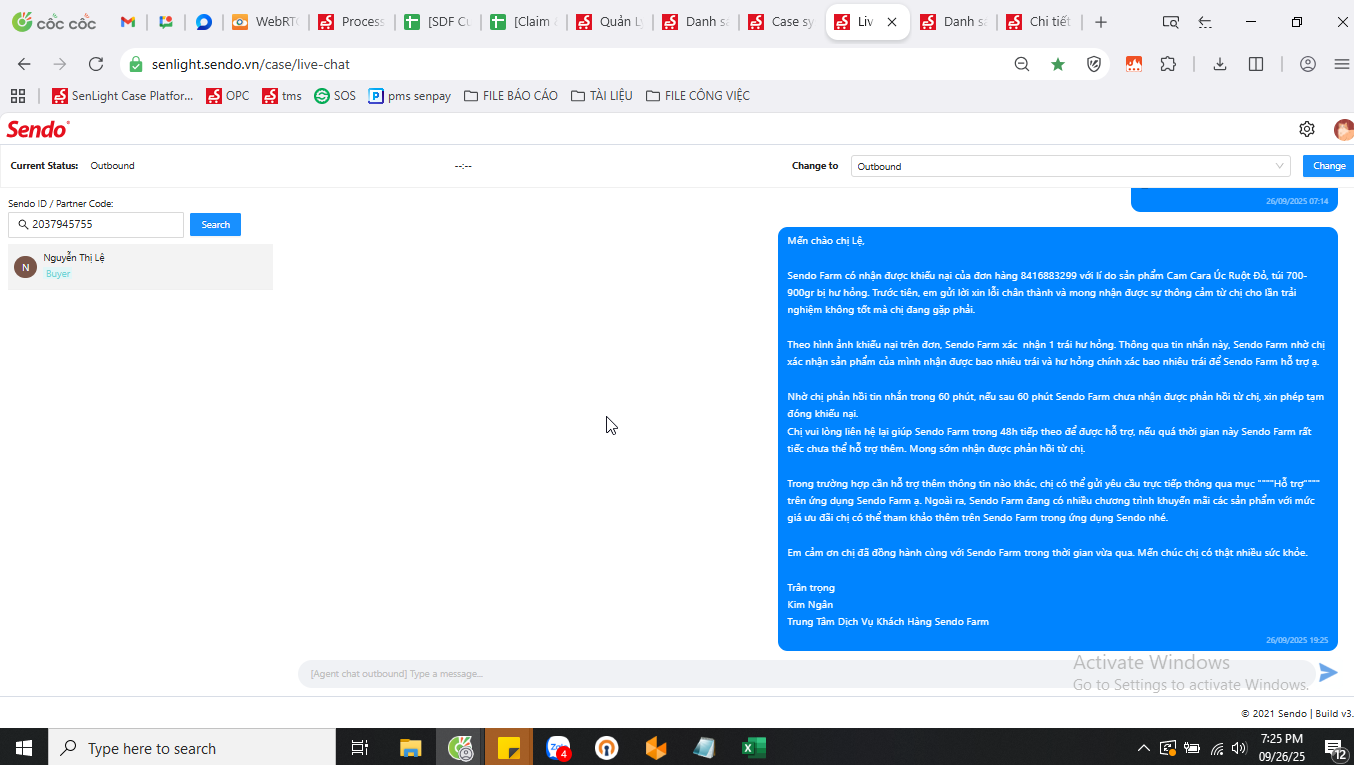Open the FILE CÔNG VIỆC bookmark folder

[698, 96]
